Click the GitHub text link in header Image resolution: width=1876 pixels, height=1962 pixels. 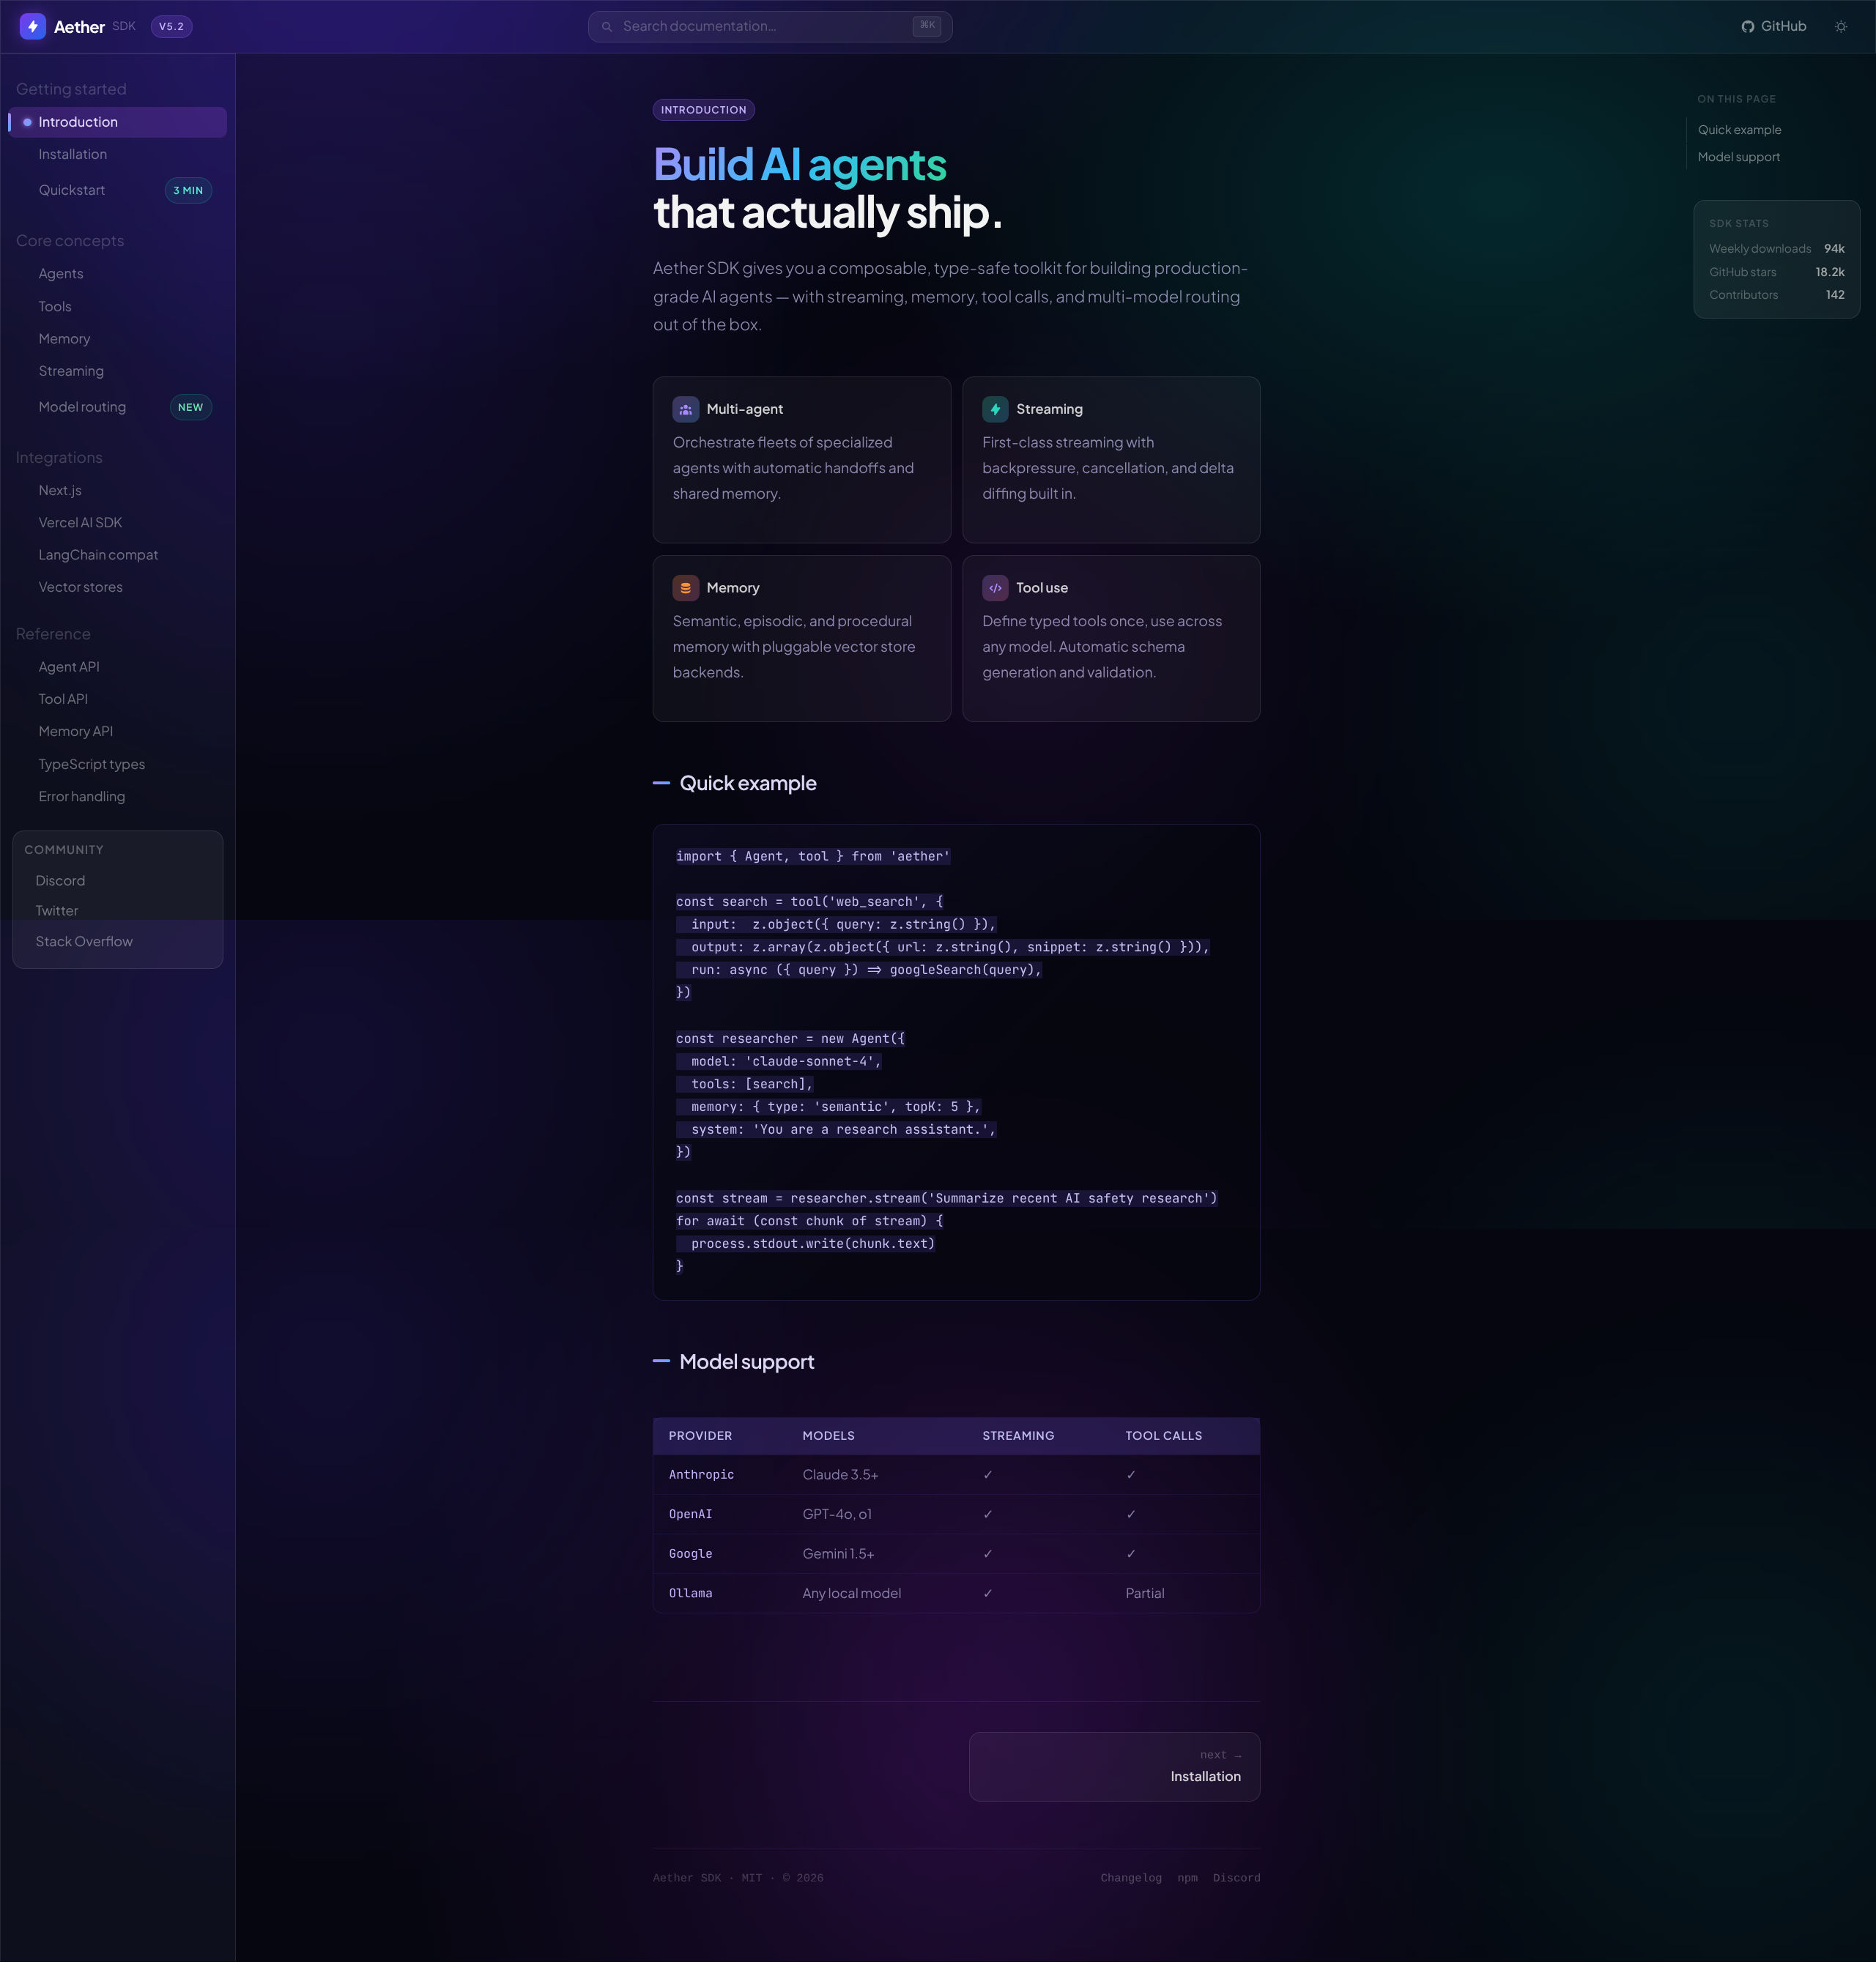1783,26
